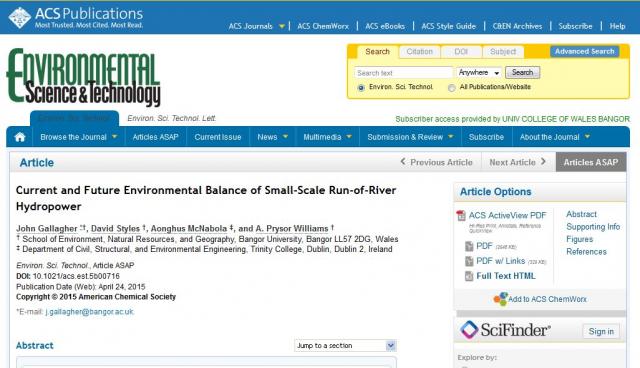640x368 pixels.
Task: Switch to the DOI search tab
Action: (x=461, y=52)
